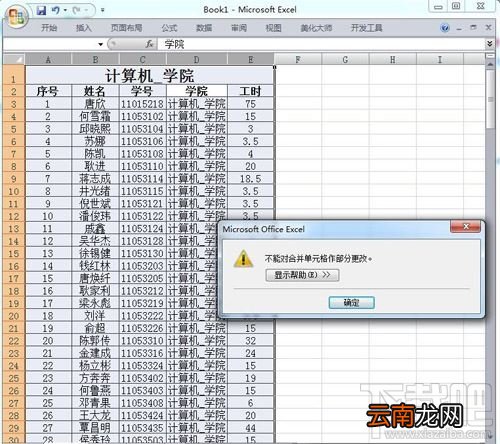Select column H header
This screenshot has width=500, height=444.
coord(393,59)
